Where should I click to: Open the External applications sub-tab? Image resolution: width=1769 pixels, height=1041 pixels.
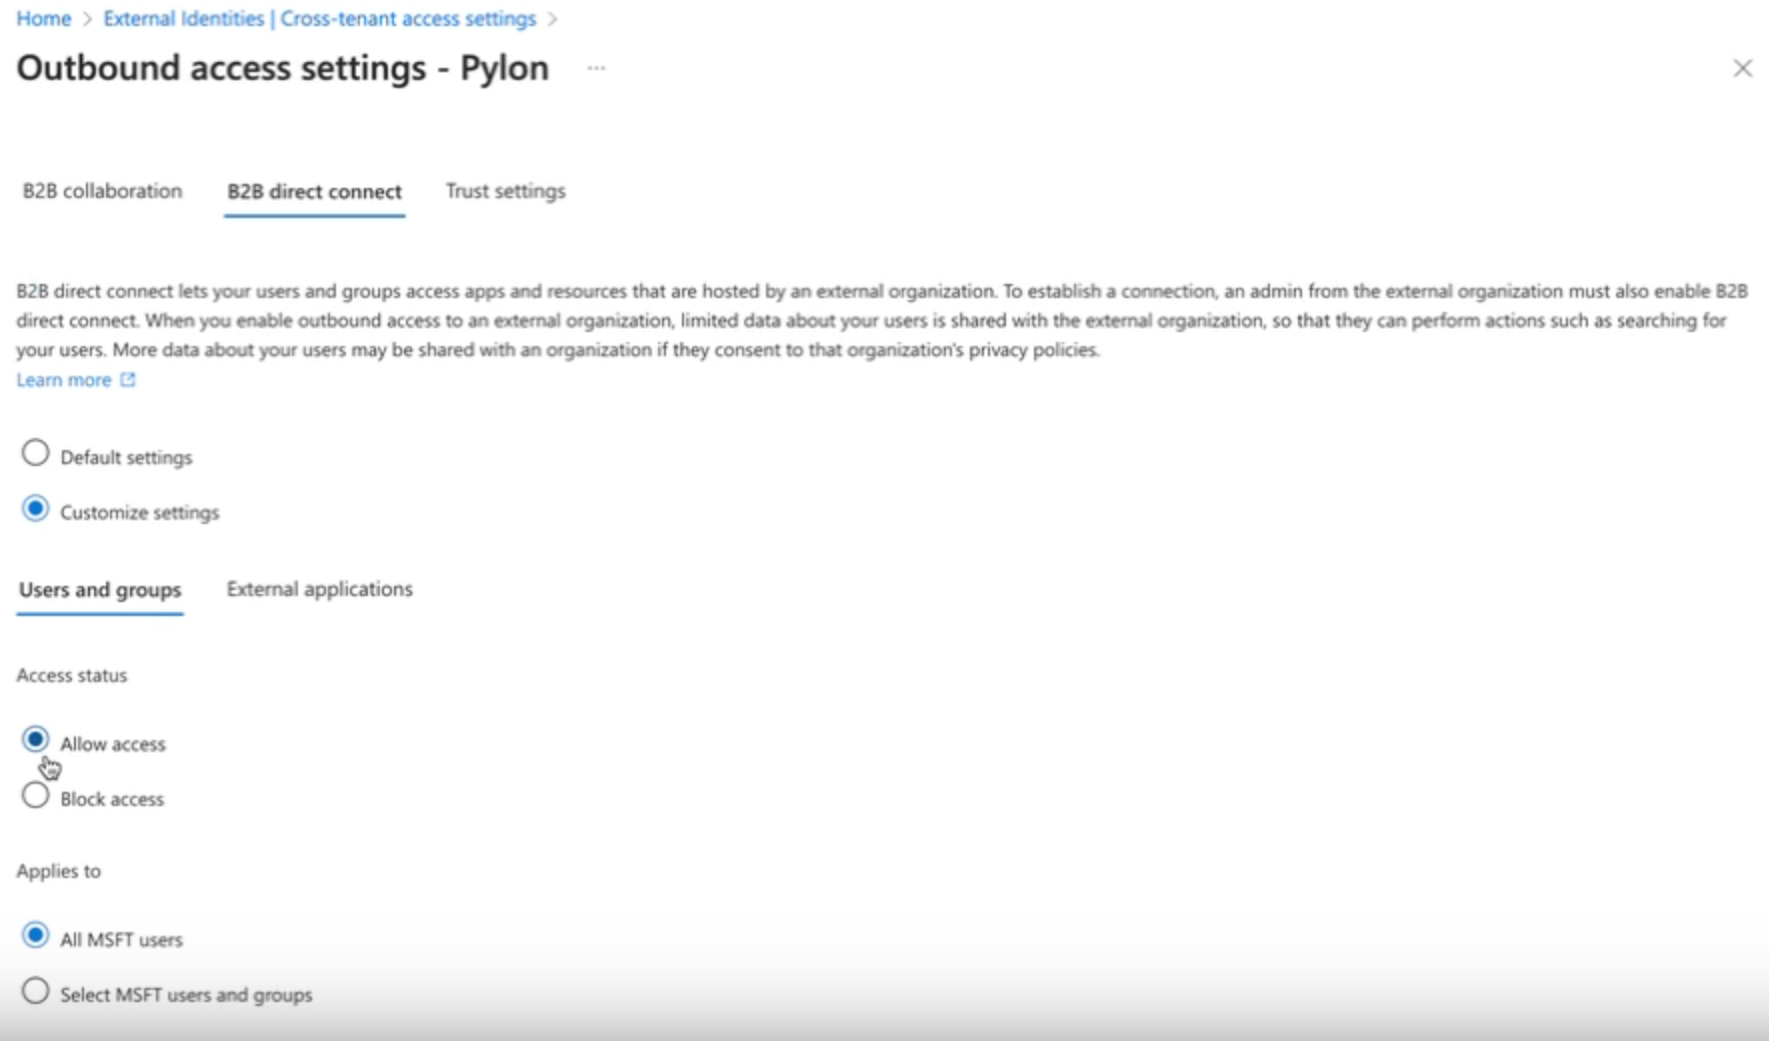coord(320,589)
